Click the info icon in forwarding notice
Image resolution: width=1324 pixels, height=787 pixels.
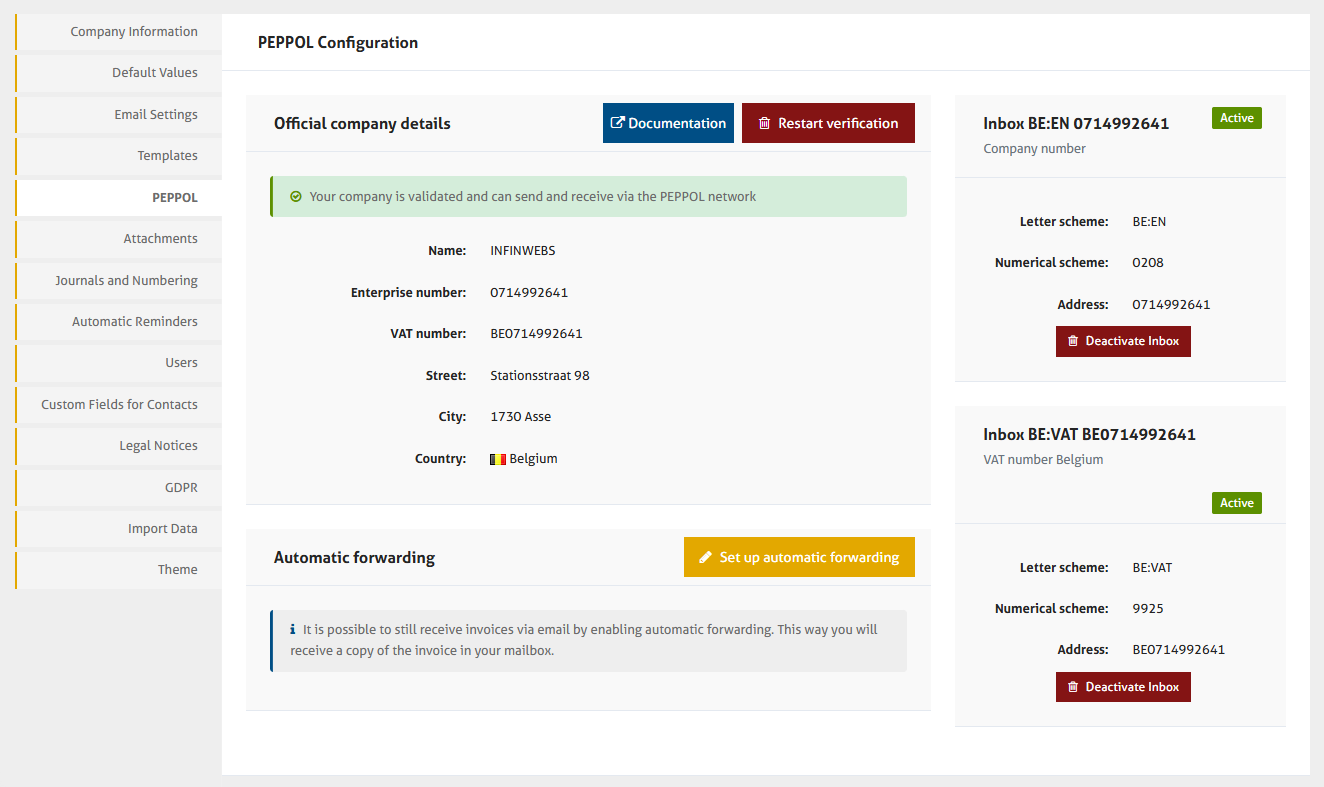click(x=293, y=630)
